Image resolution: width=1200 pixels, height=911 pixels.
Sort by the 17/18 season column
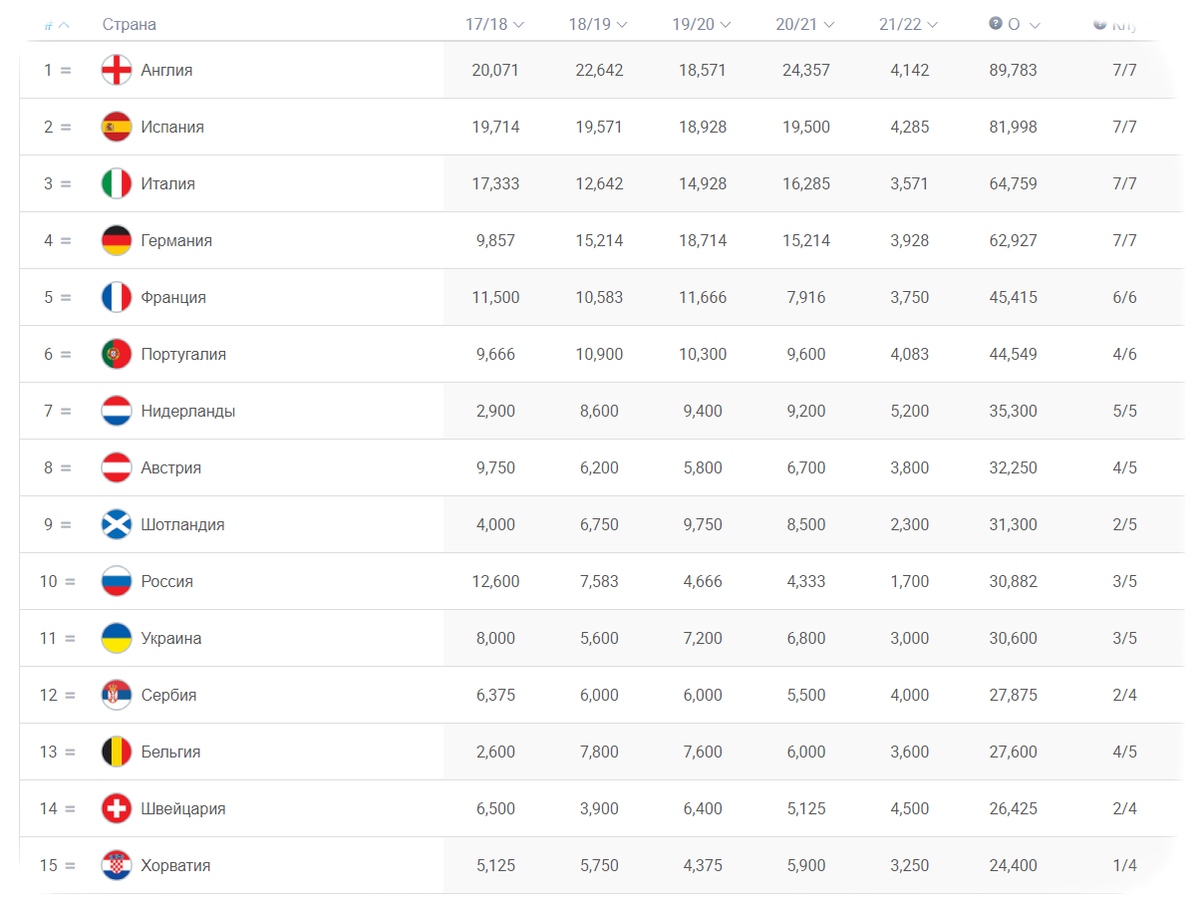click(x=495, y=24)
